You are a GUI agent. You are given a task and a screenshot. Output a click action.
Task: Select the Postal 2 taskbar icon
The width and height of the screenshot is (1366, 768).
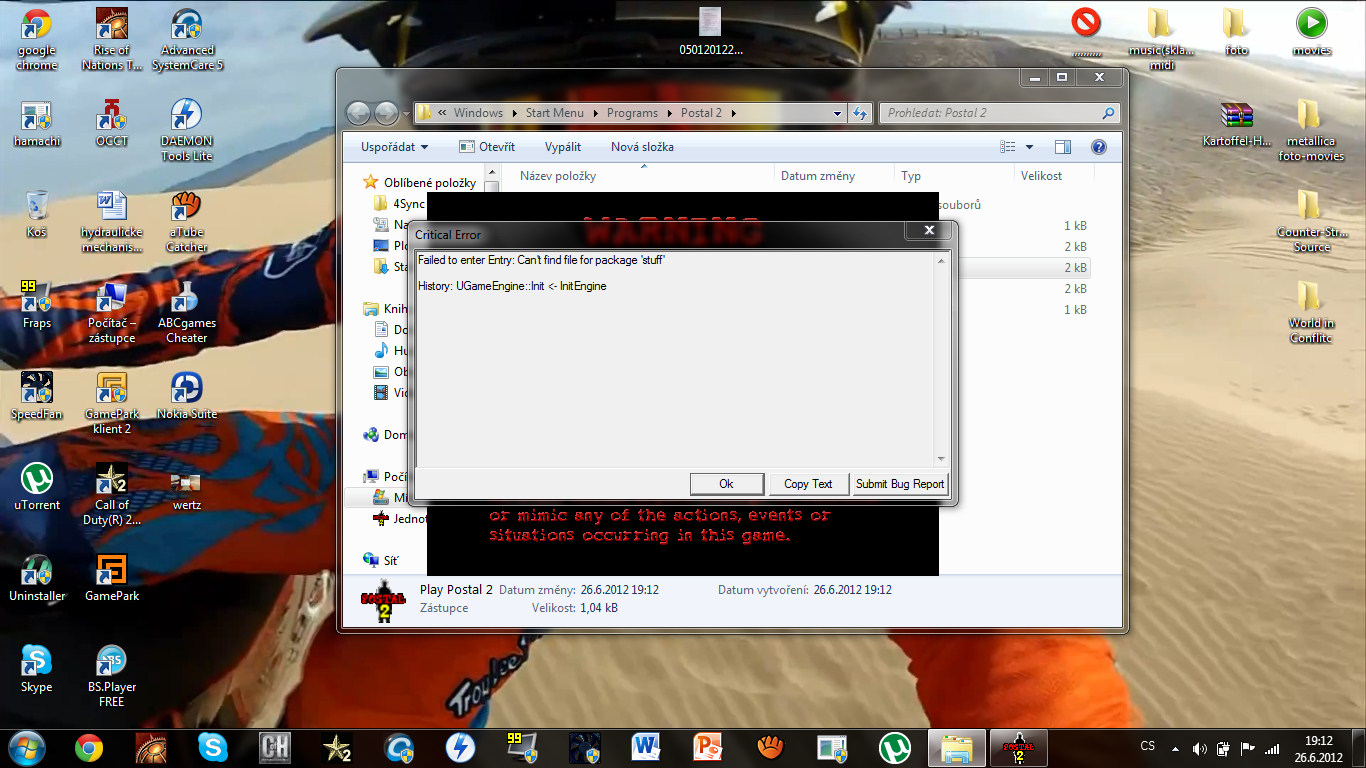click(x=1014, y=747)
